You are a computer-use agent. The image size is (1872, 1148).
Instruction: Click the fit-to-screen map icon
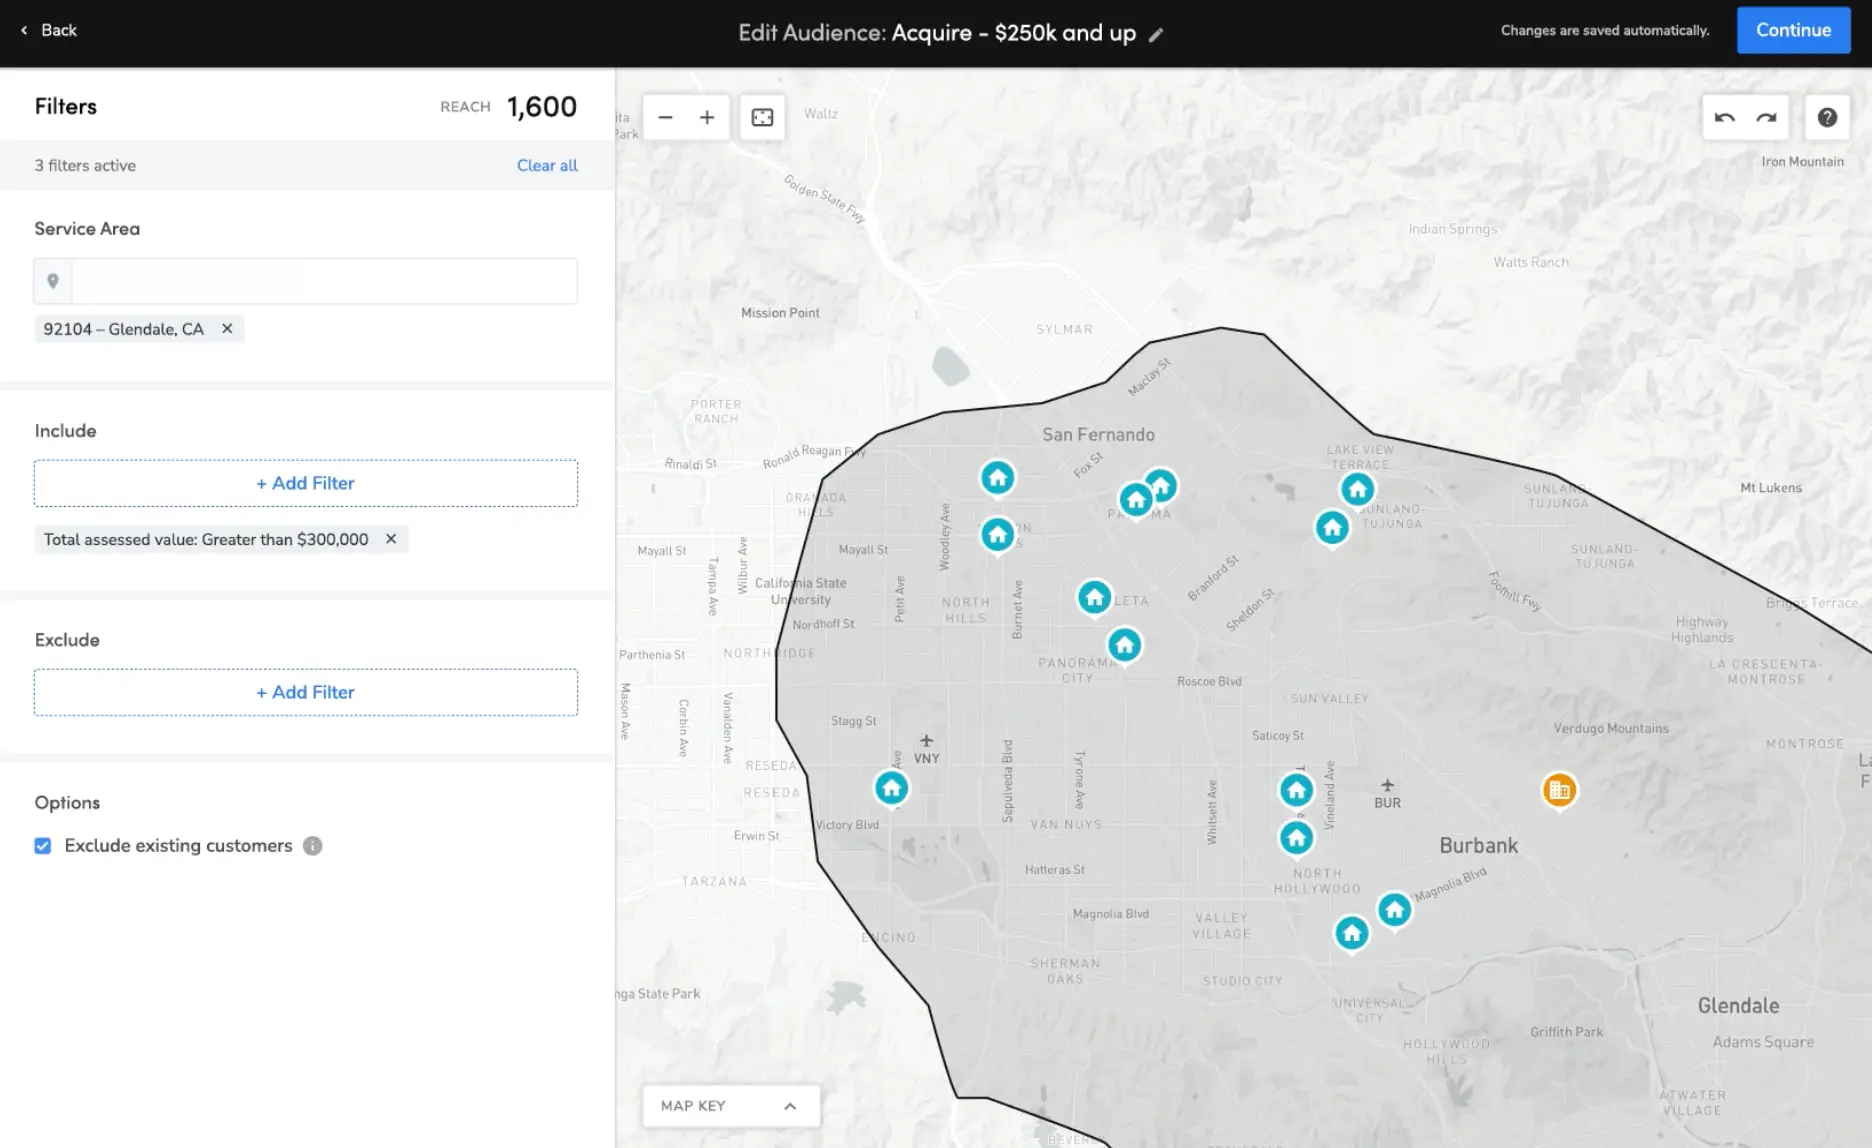762,118
